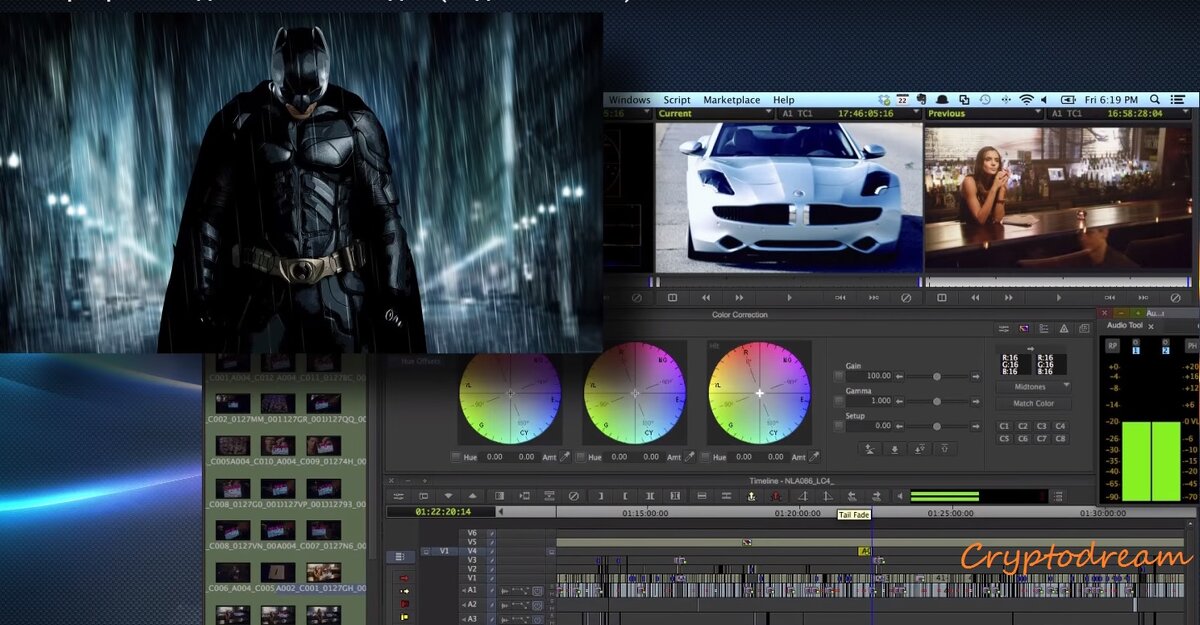Toggle the A2 track selector
Viewport: 1200px width, 625px height.
click(470, 604)
